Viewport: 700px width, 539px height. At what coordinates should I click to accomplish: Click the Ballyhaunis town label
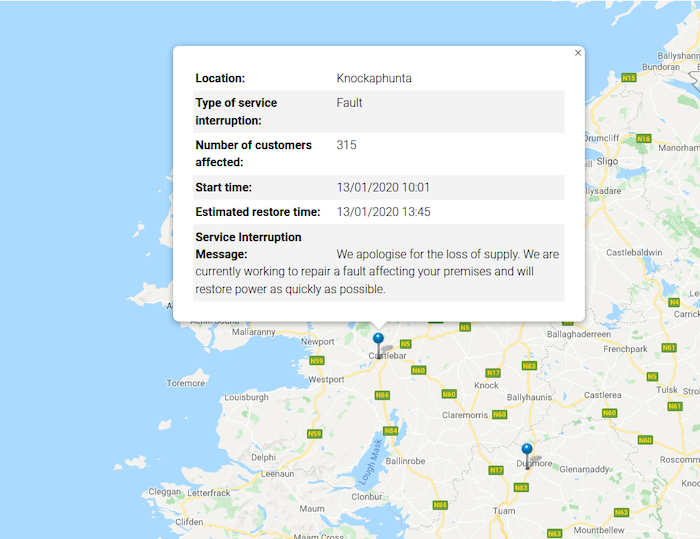(x=531, y=397)
